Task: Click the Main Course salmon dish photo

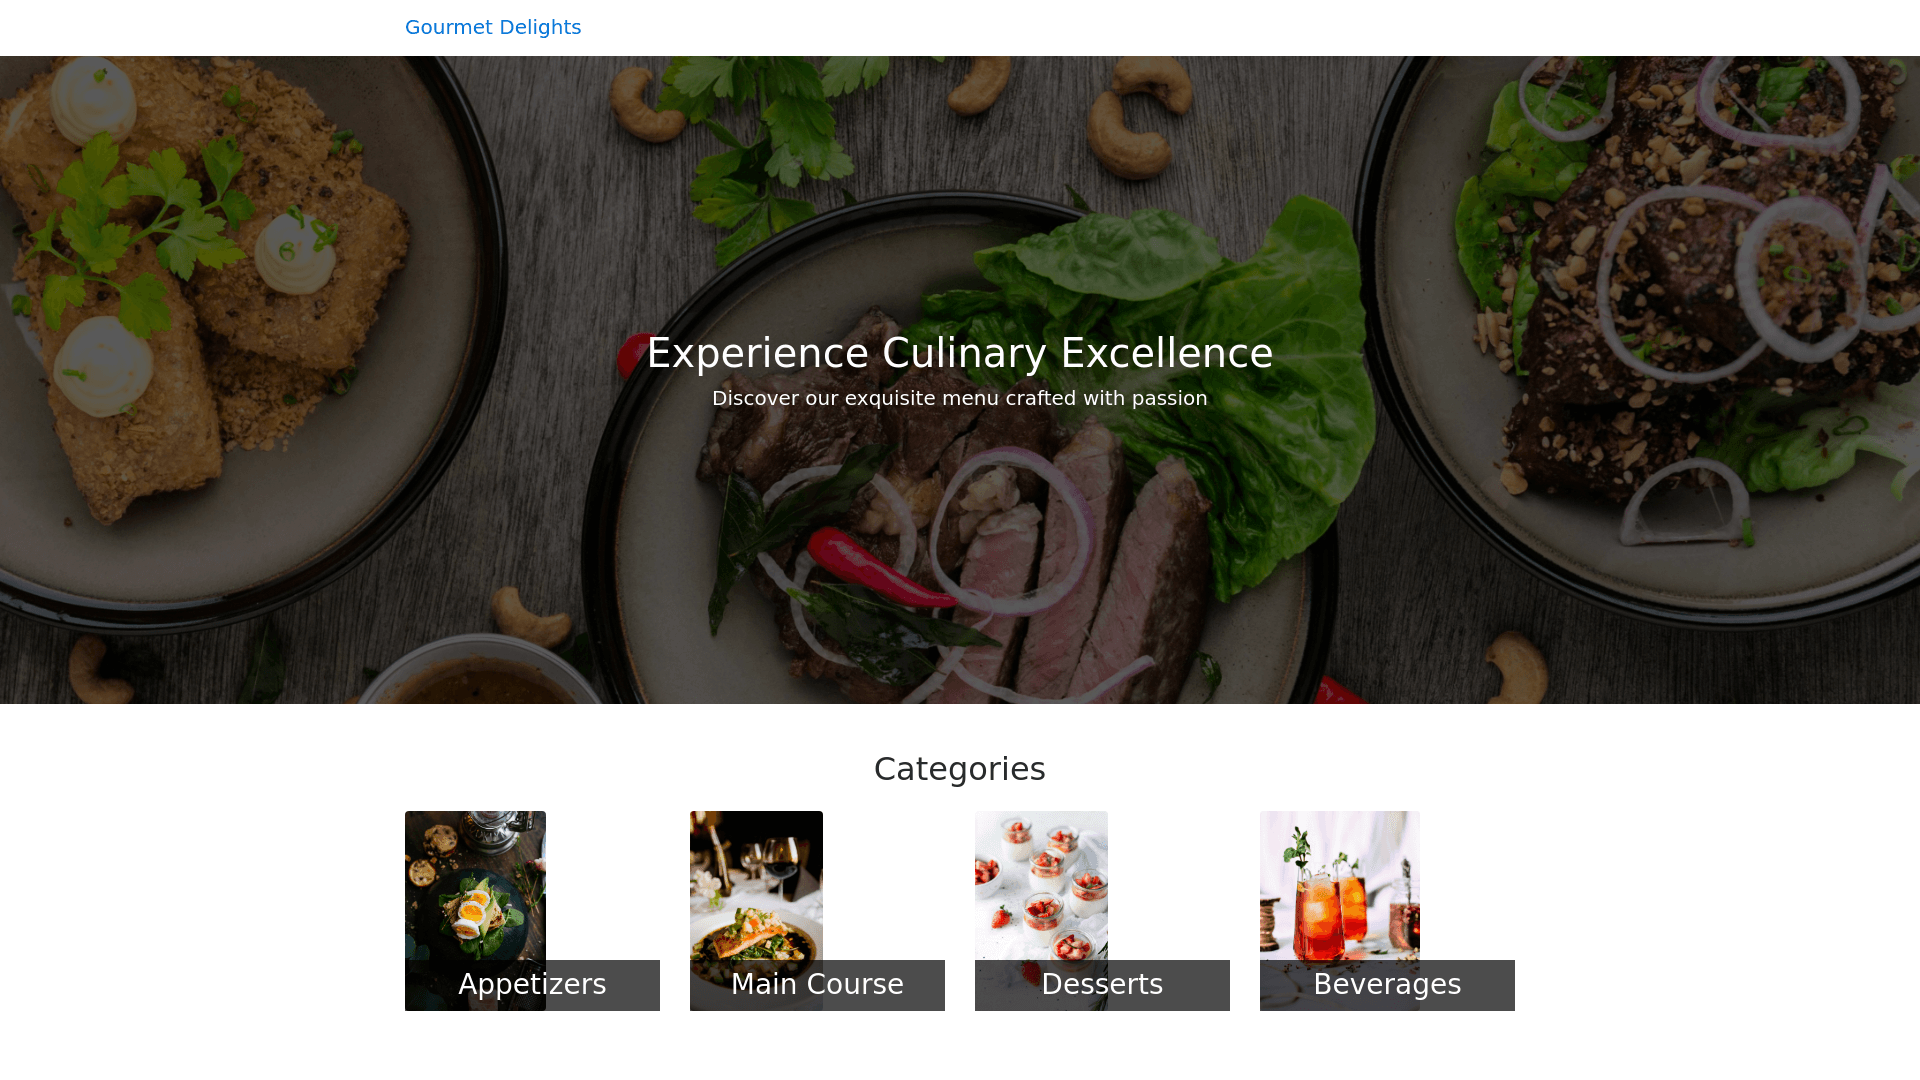Action: pyautogui.click(x=756, y=885)
